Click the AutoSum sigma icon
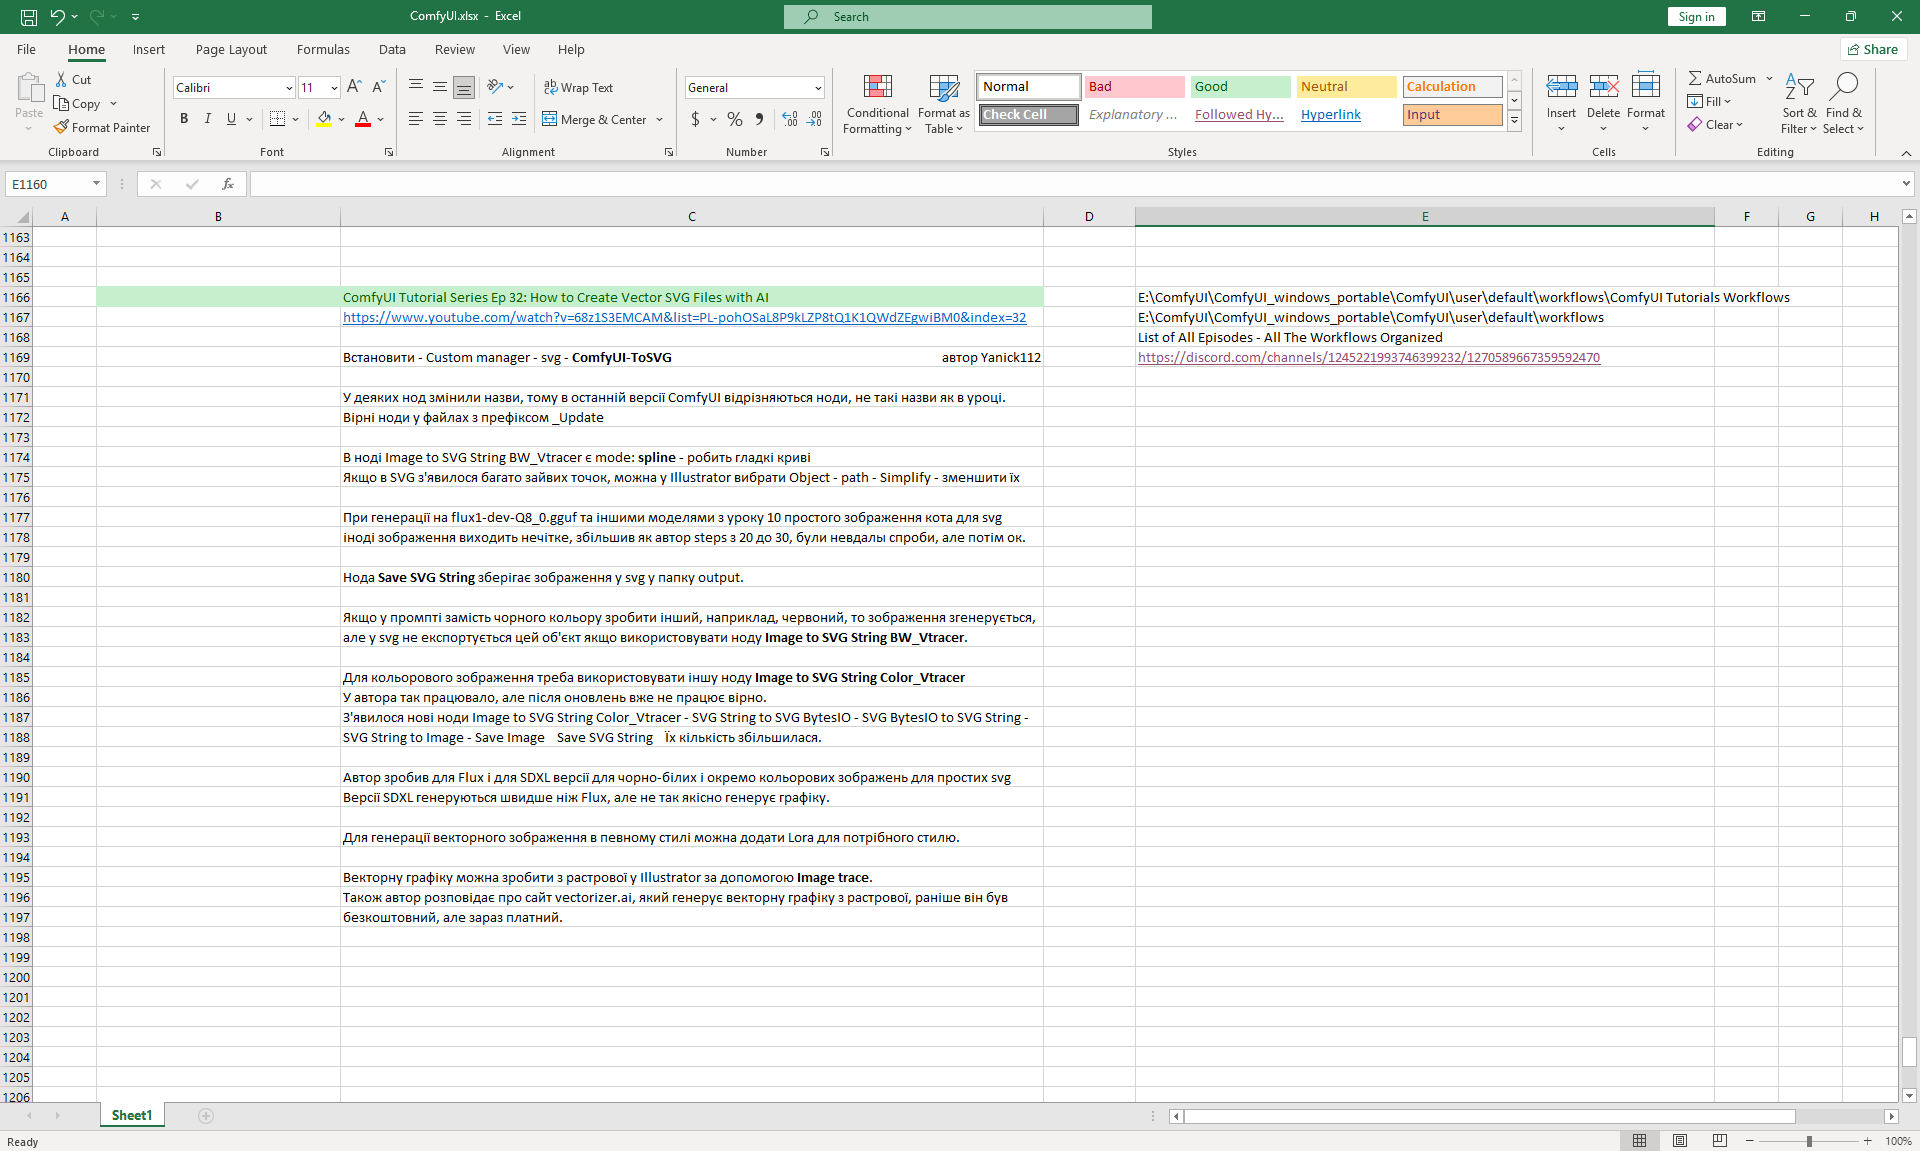 (1695, 78)
